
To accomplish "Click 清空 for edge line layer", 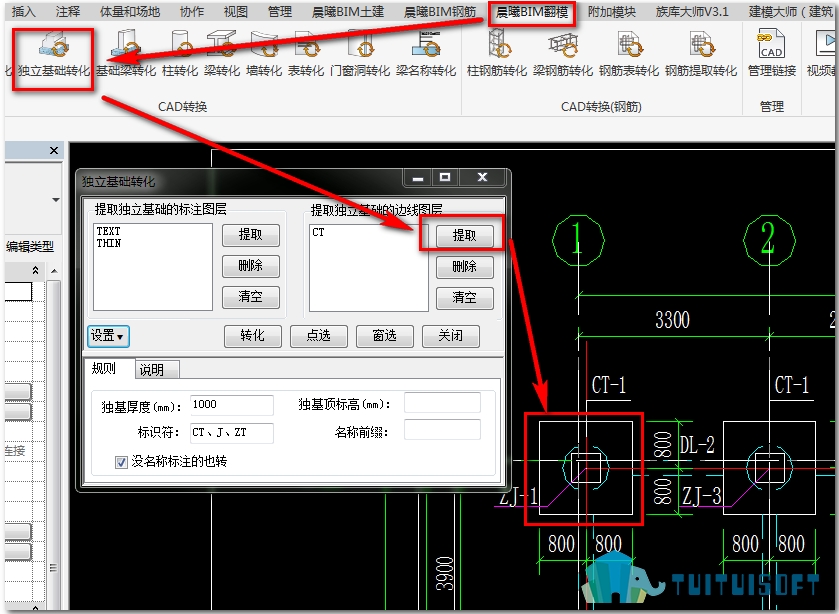I will 464,298.
